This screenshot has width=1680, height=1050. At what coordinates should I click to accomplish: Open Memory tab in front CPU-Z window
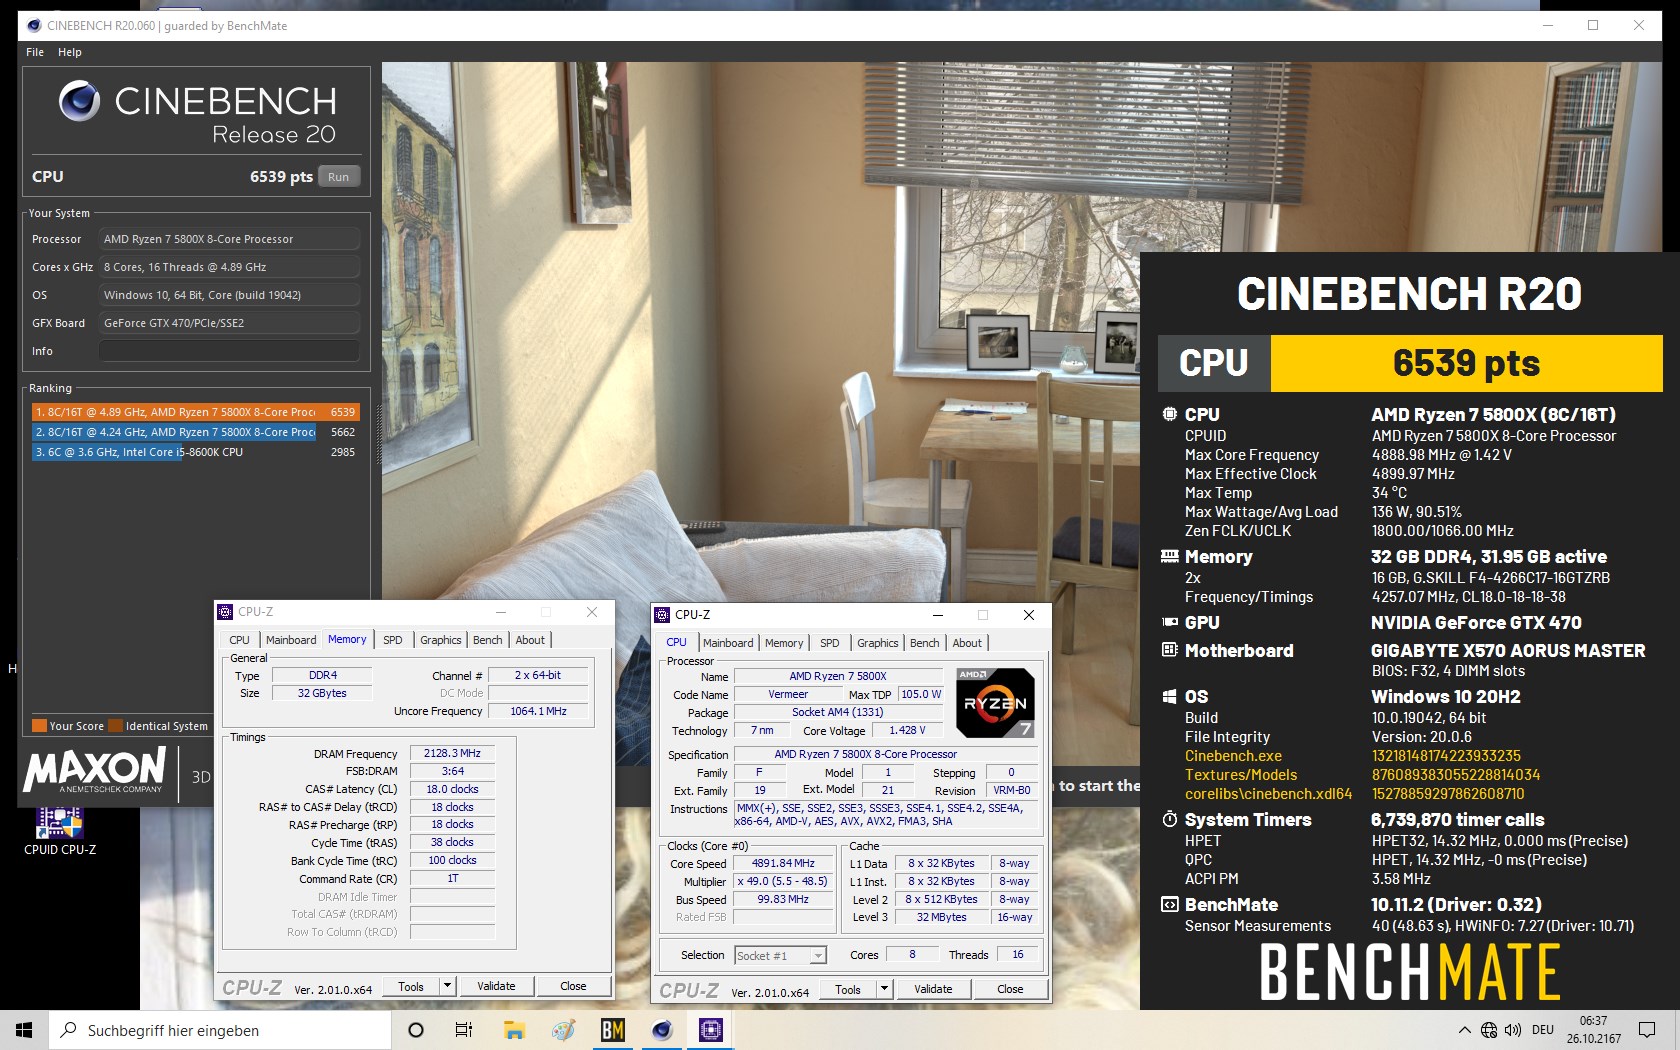[784, 643]
